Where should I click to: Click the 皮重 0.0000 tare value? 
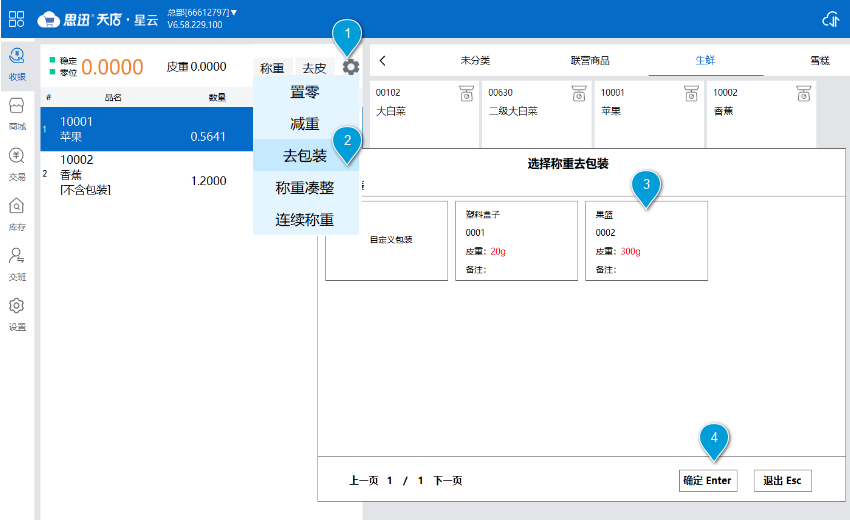(x=196, y=67)
